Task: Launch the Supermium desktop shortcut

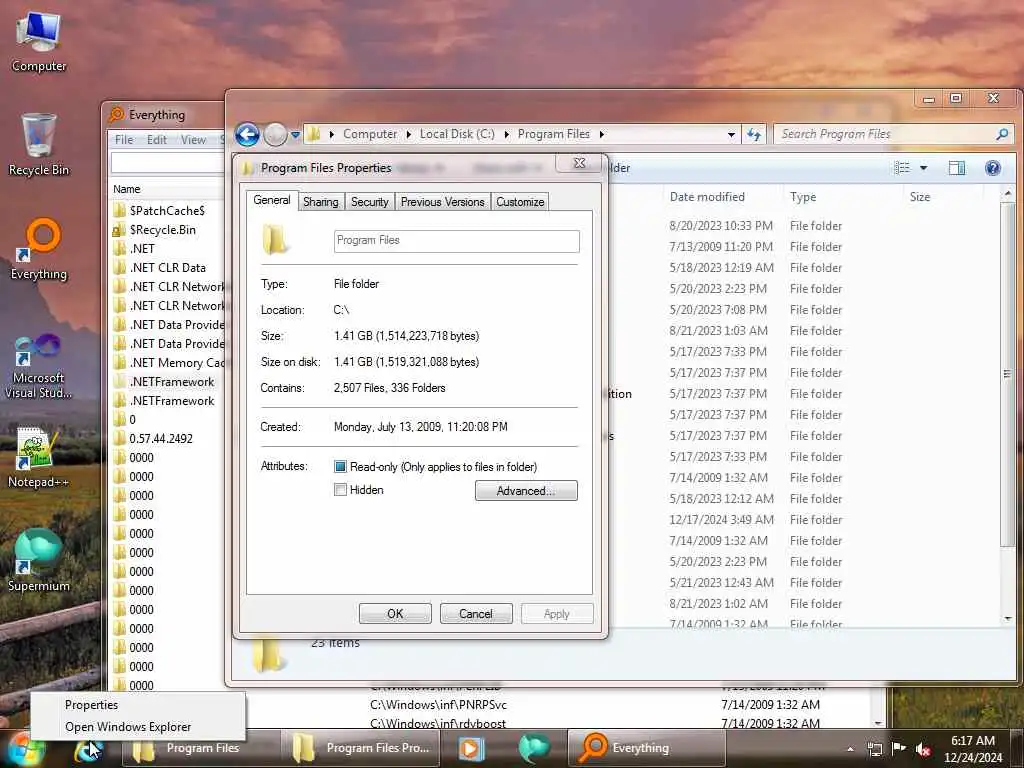Action: coord(39,560)
